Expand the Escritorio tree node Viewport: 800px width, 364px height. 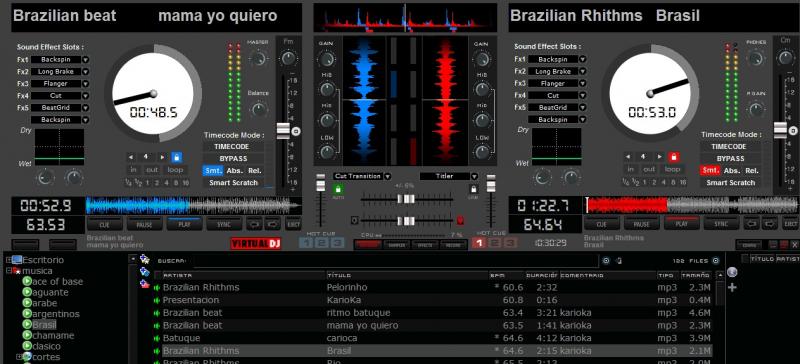(9, 260)
